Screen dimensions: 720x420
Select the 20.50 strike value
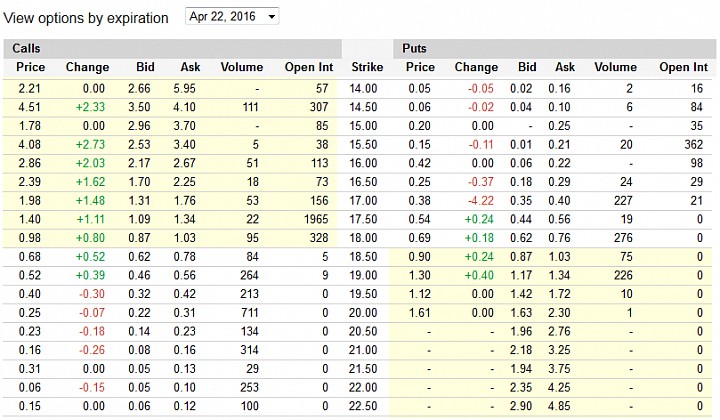pos(363,331)
